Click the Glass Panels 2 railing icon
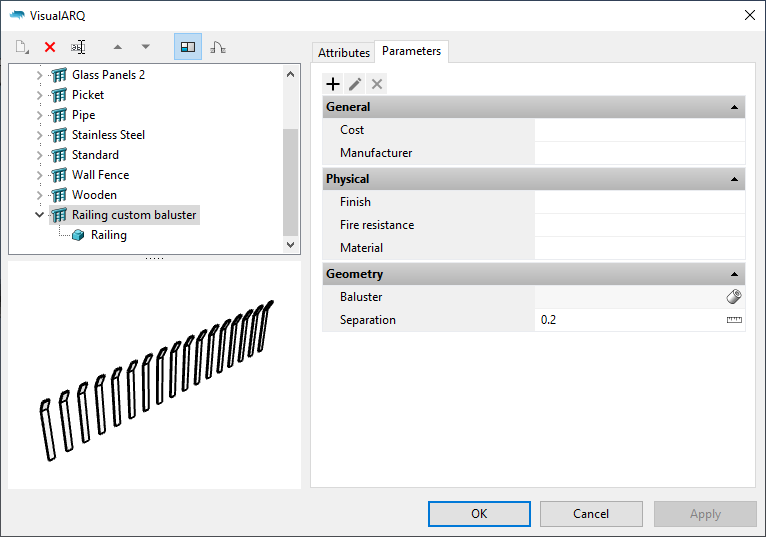The height and width of the screenshot is (537, 766). pyautogui.click(x=59, y=75)
